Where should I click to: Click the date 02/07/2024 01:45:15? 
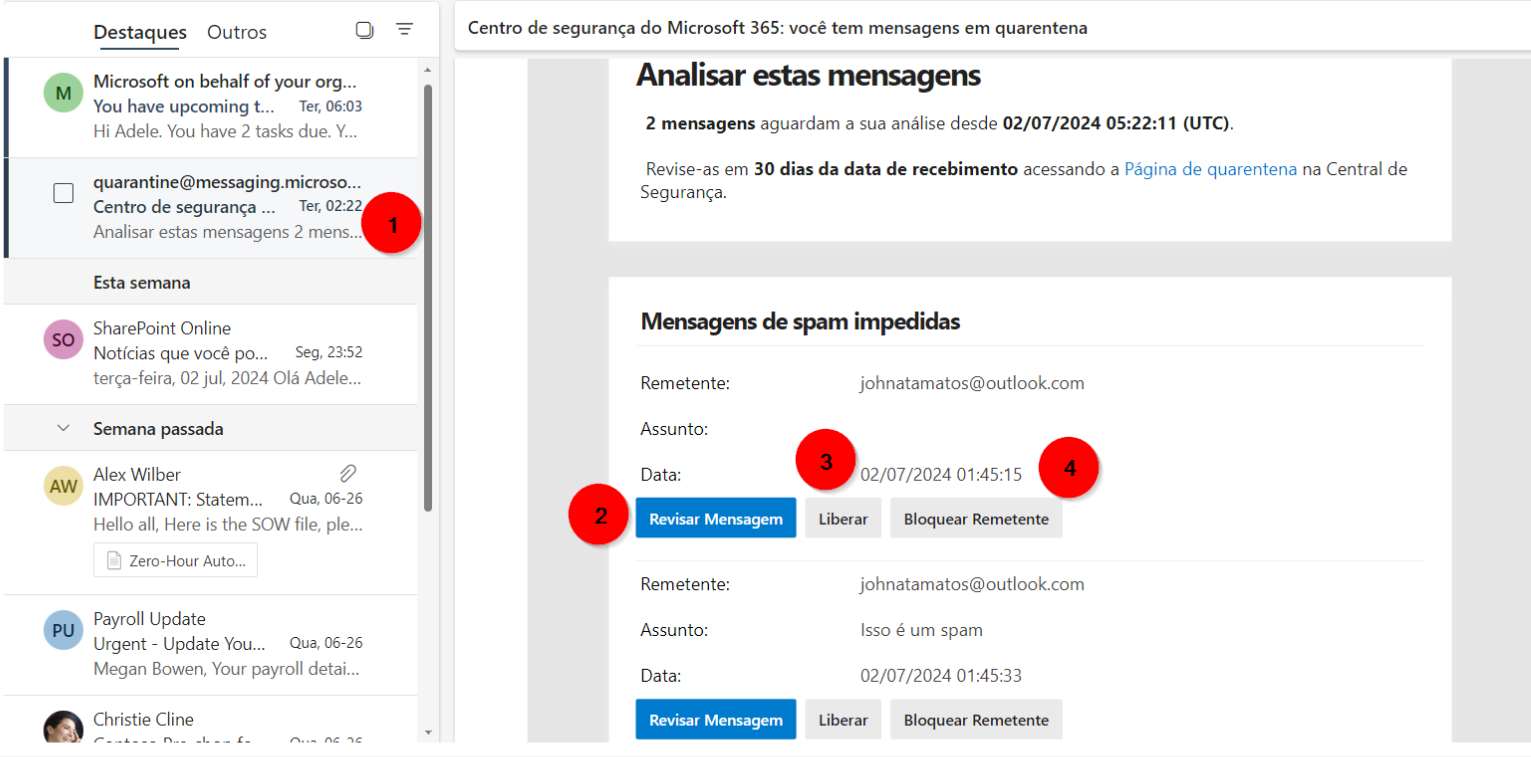click(941, 474)
